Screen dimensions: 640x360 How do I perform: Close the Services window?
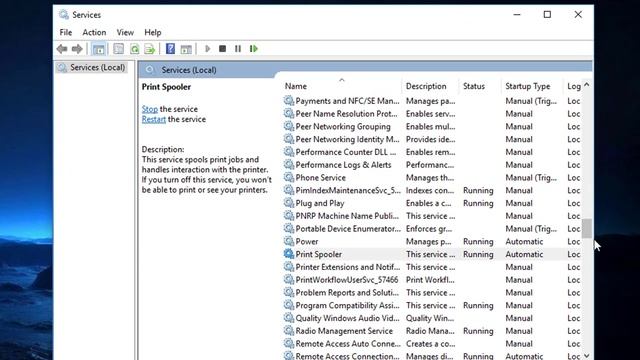click(578, 15)
